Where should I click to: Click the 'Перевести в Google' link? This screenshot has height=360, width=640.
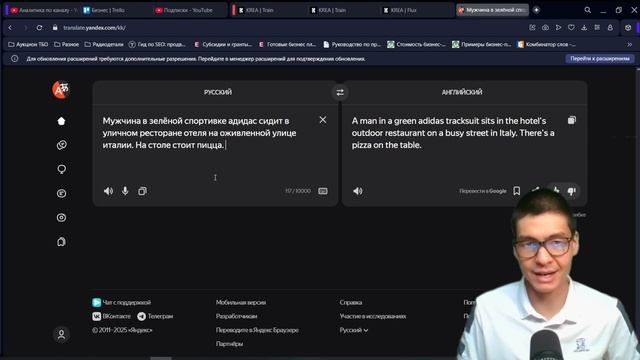(x=482, y=191)
